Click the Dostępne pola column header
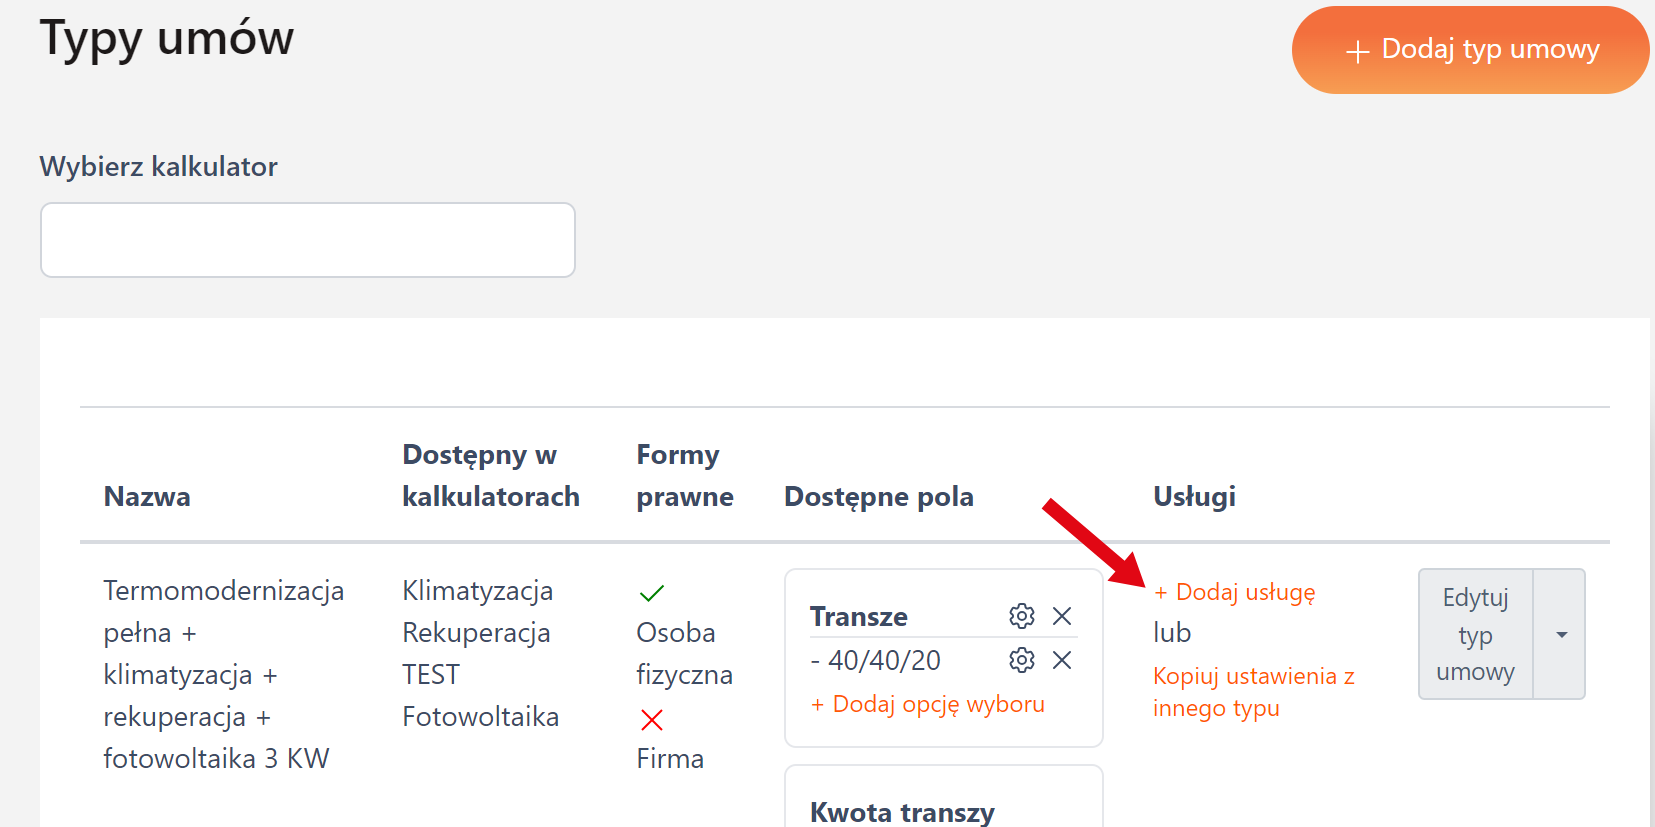The width and height of the screenshot is (1655, 827). [878, 497]
